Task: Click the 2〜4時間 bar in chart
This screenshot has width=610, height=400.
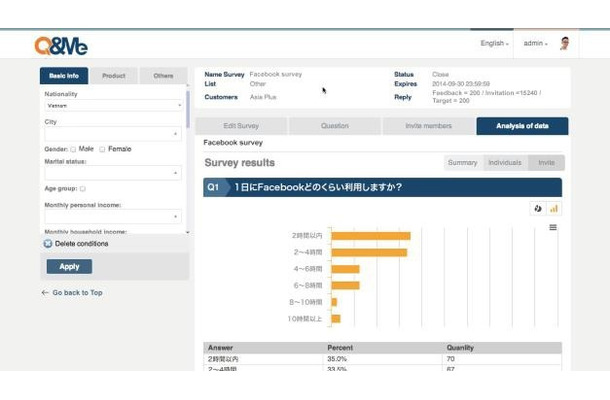Action: tap(369, 253)
